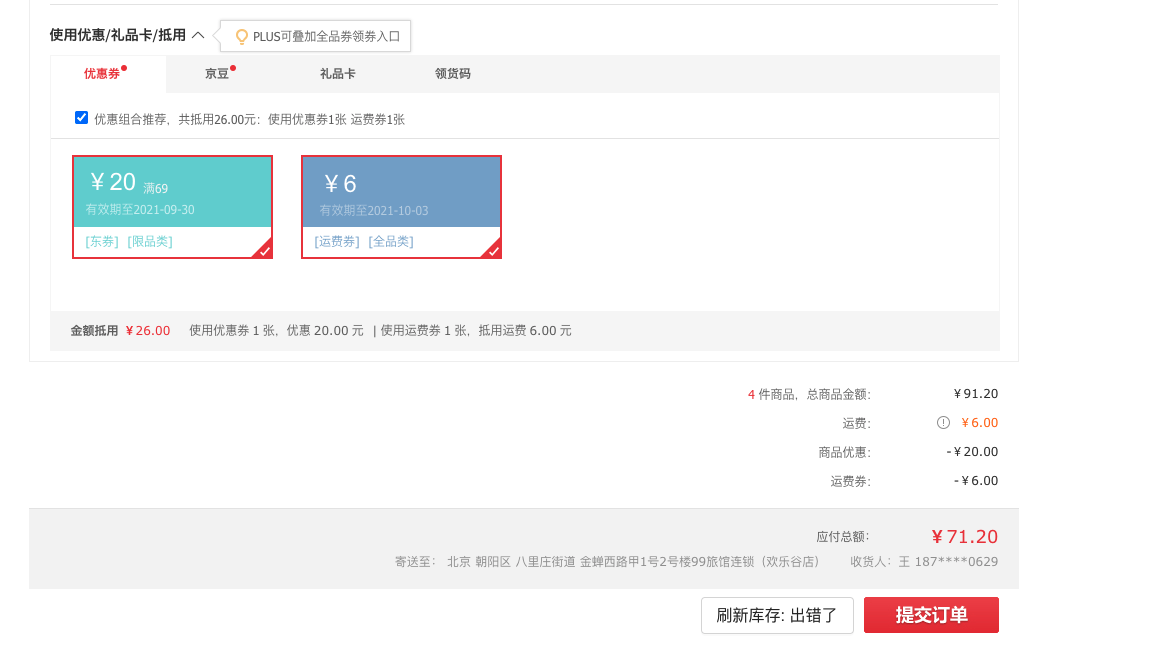Click the red dot beside 京豆
The width and height of the screenshot is (1163, 650).
pyautogui.click(x=233, y=68)
